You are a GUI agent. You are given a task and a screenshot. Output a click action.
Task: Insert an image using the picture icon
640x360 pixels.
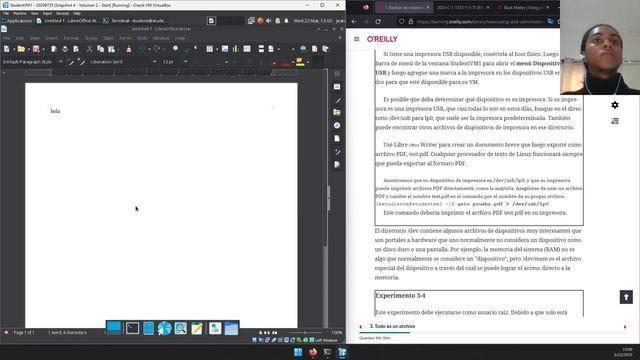[x=225, y=49]
